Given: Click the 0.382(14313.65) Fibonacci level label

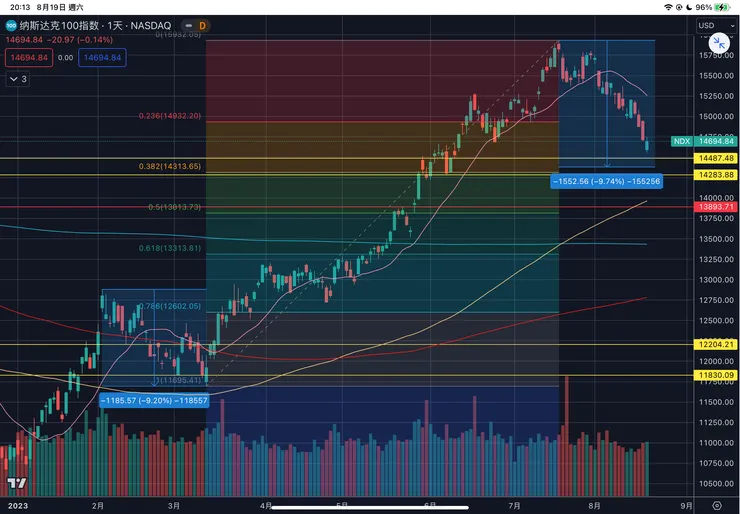Looking at the screenshot, I should coord(170,167).
